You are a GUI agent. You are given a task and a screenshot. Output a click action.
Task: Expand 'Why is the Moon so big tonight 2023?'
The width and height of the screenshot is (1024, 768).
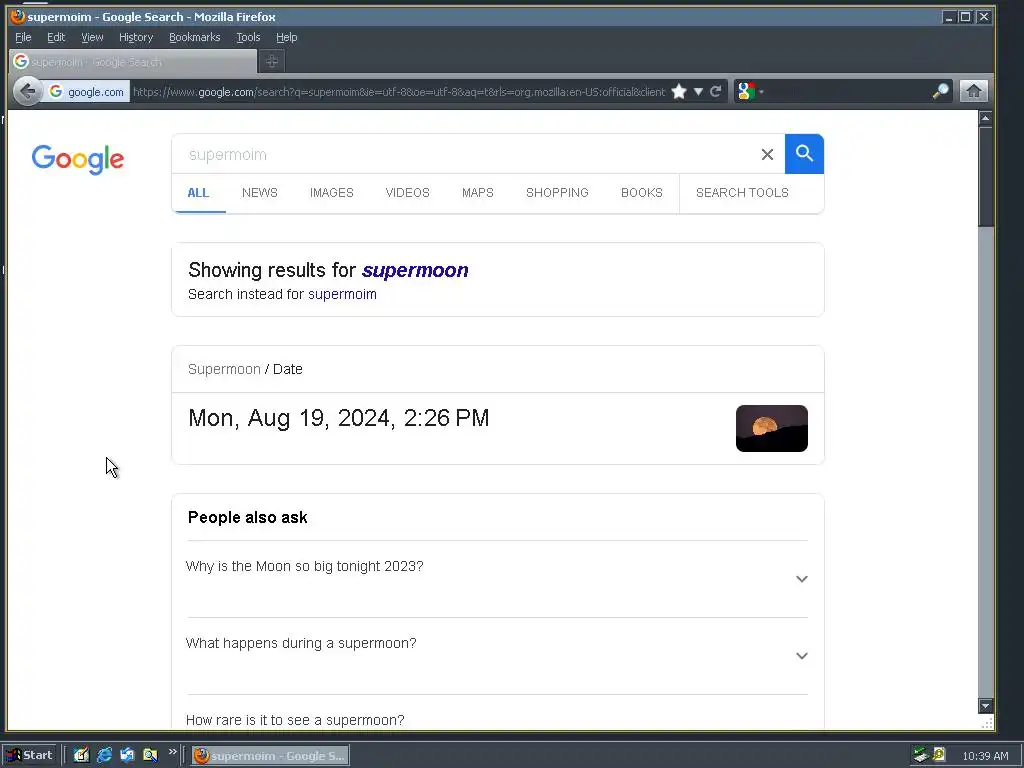(497, 579)
